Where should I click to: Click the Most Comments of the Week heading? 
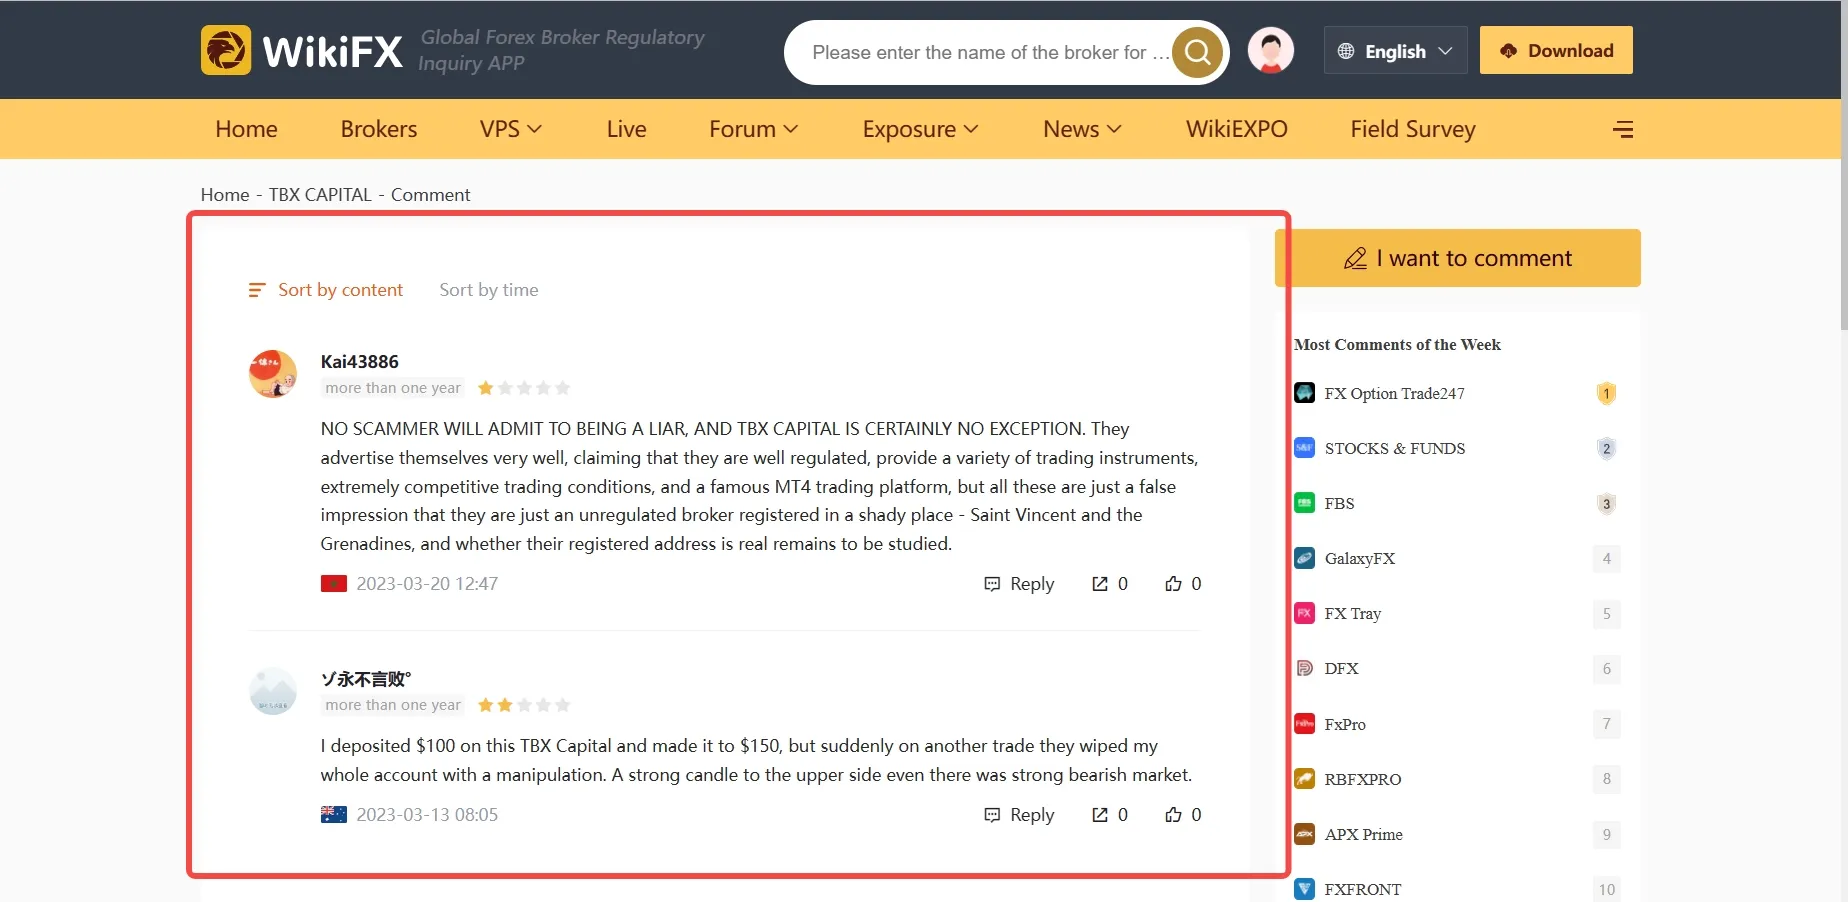[x=1398, y=344]
